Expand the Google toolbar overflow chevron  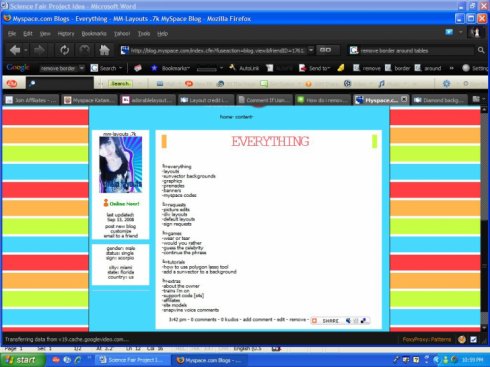pyautogui.click(x=452, y=68)
